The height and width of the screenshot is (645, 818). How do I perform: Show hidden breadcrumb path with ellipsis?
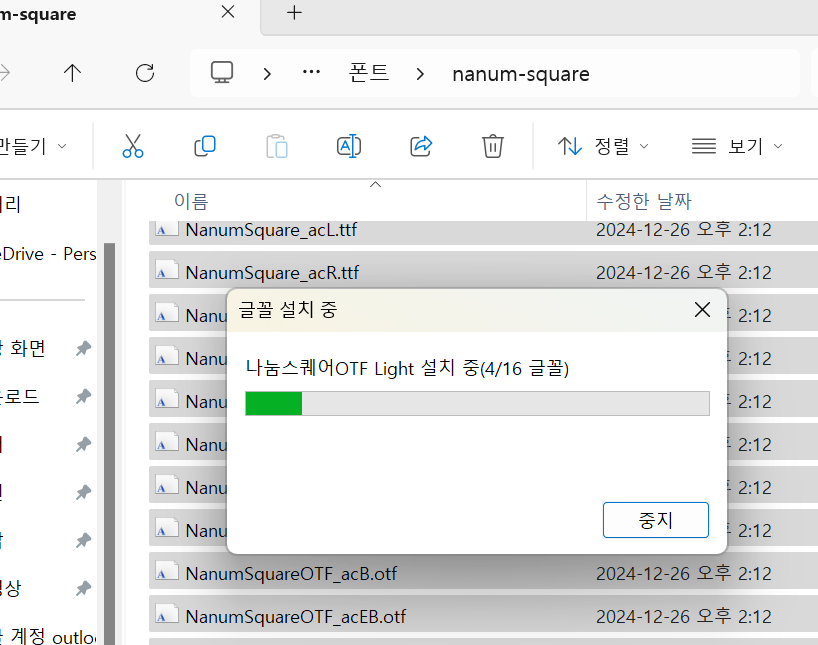[x=311, y=72]
